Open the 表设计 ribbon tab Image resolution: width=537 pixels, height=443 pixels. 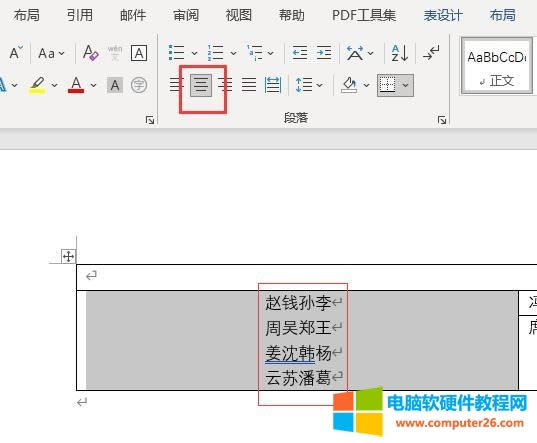tap(443, 16)
